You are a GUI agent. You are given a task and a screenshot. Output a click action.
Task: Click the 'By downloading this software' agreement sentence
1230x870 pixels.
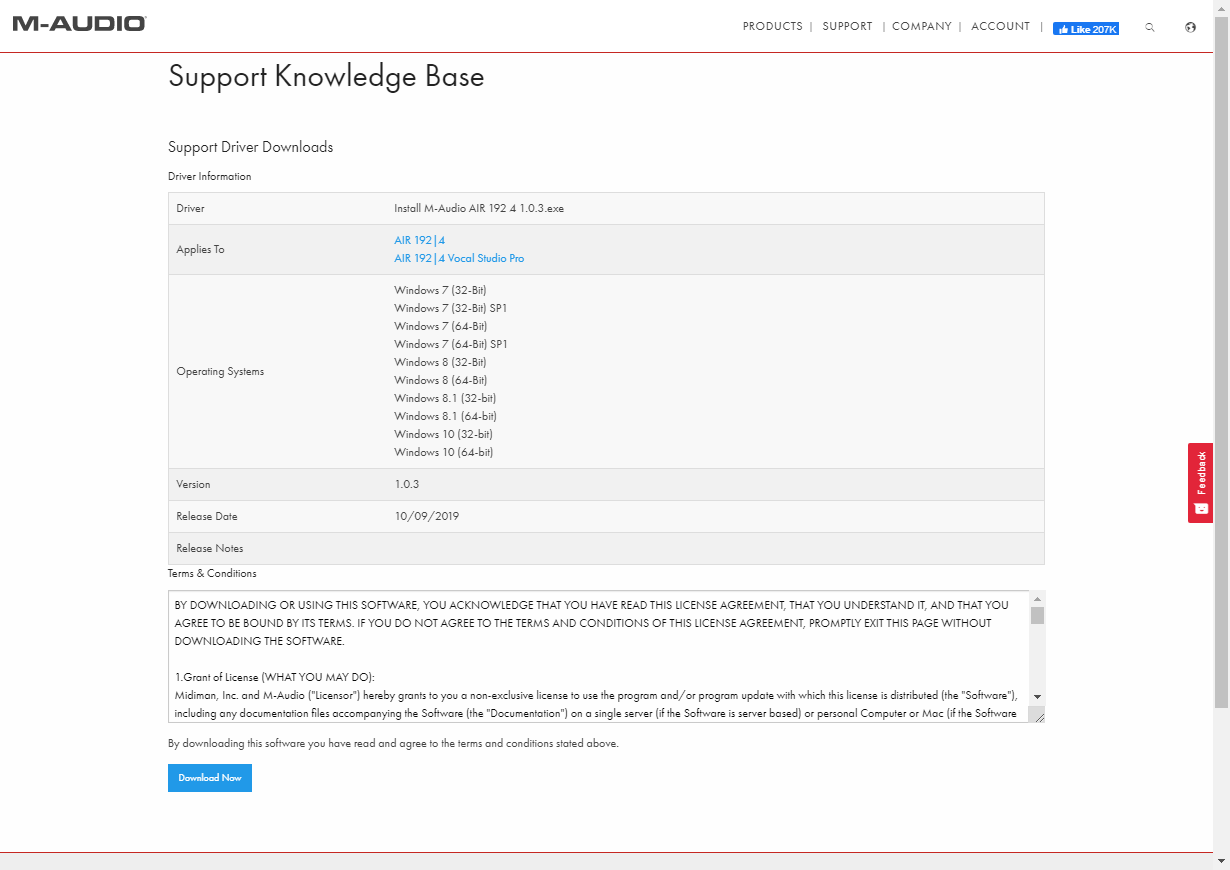click(x=393, y=743)
